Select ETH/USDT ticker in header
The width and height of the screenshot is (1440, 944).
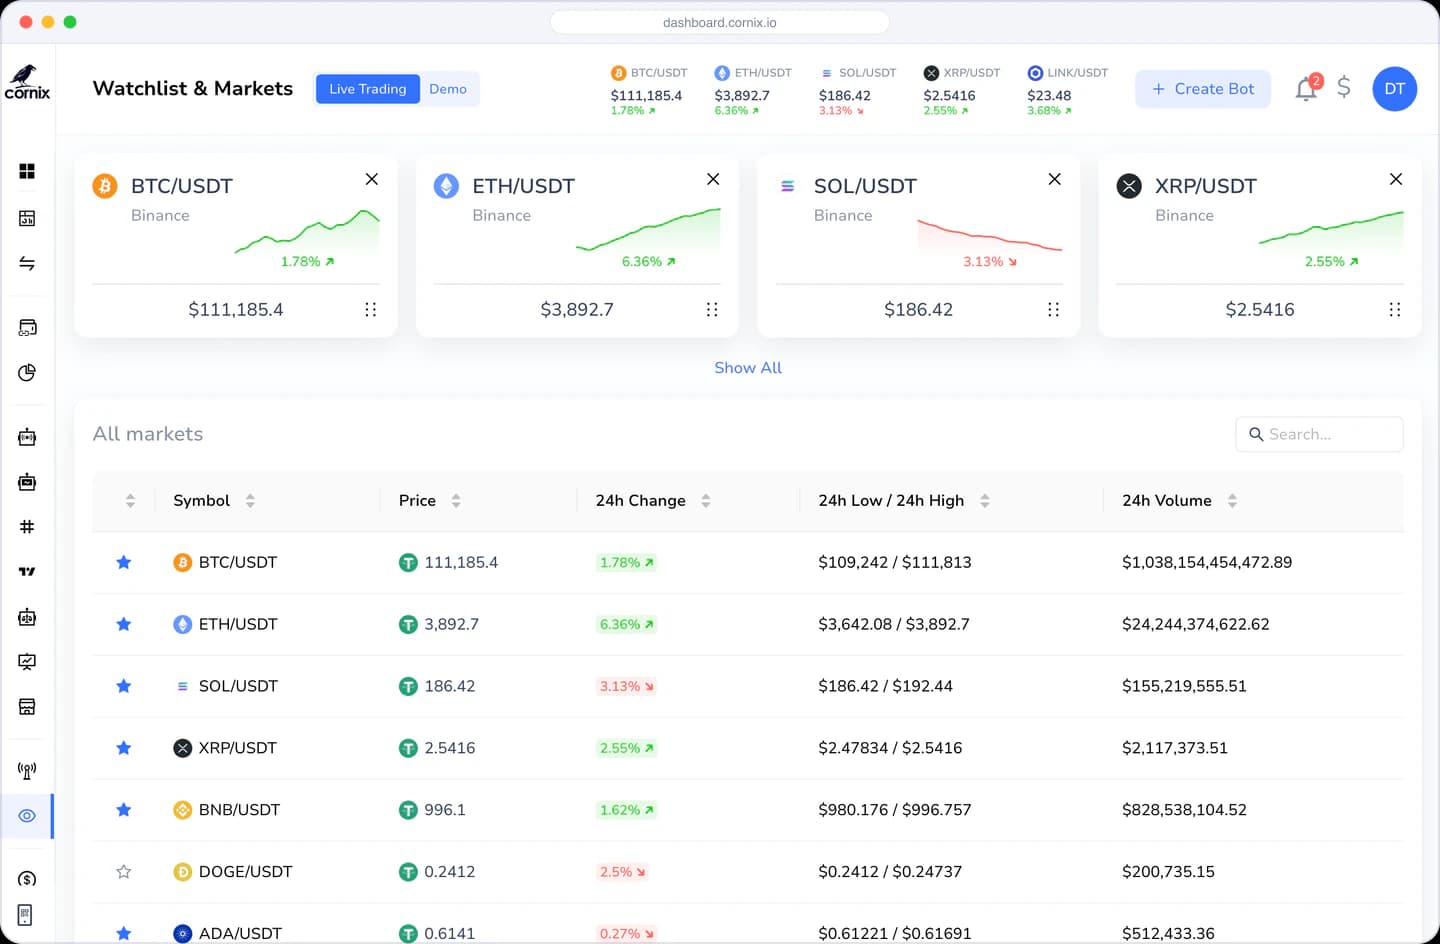pyautogui.click(x=753, y=91)
